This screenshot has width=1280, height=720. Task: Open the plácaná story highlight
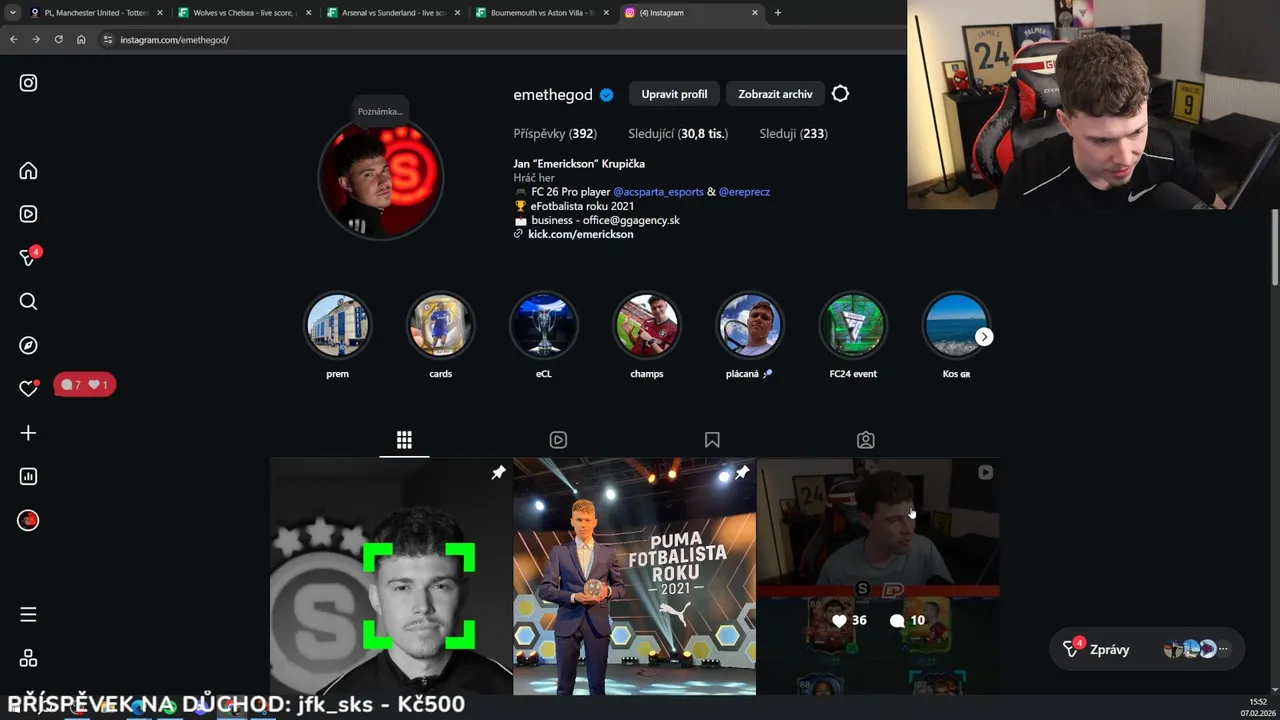click(x=750, y=326)
